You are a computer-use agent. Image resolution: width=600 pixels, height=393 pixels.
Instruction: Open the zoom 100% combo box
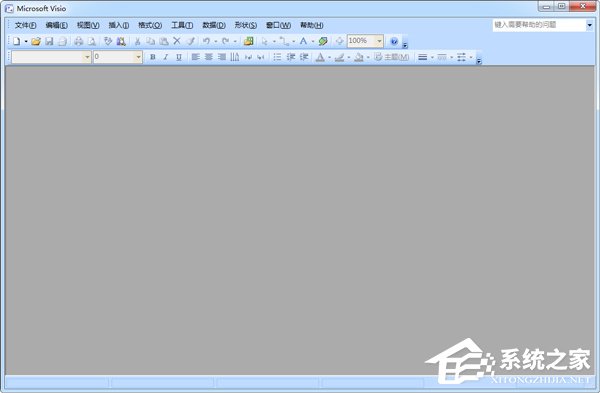click(365, 41)
